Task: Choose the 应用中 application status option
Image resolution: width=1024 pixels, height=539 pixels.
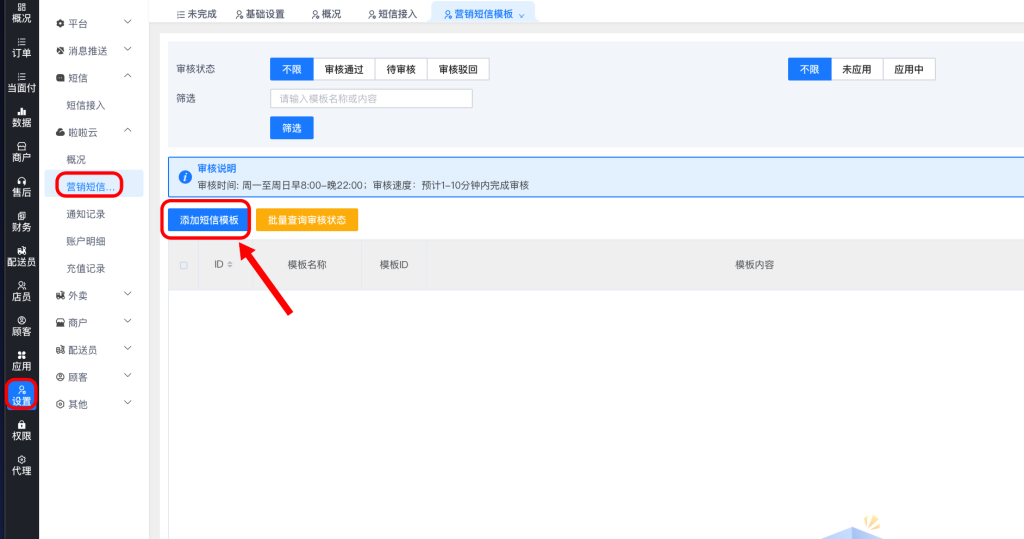Action: (x=908, y=69)
